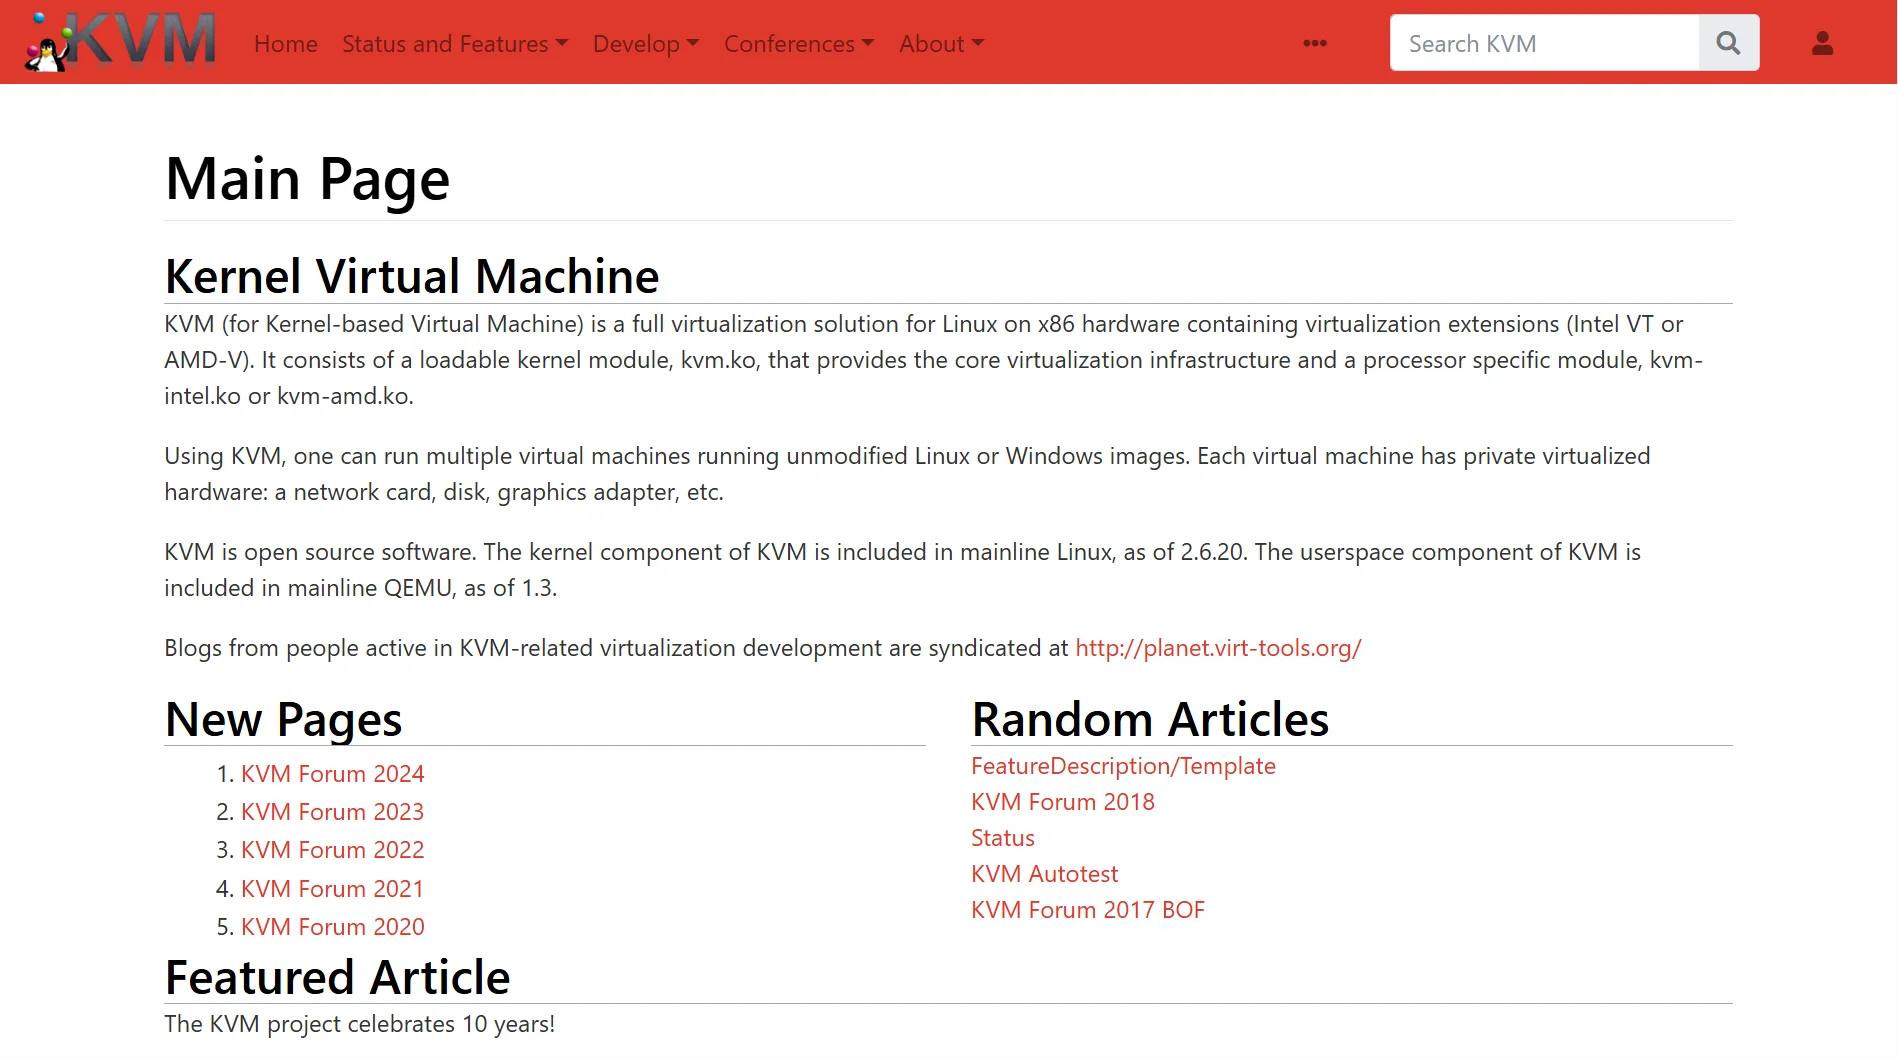Screen dimensions: 1898x1060
Task: Click the Random Articles heading
Action: [x=1150, y=720]
